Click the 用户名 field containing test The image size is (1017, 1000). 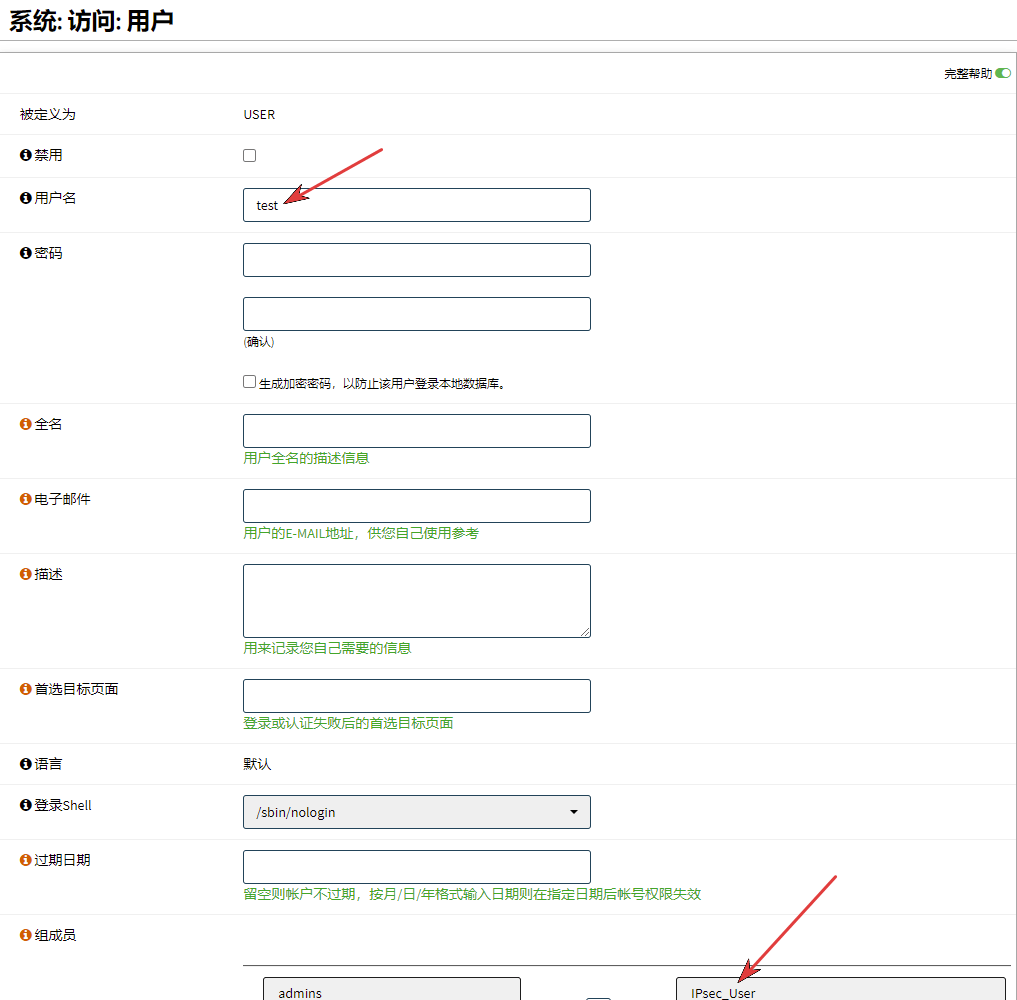(x=416, y=205)
